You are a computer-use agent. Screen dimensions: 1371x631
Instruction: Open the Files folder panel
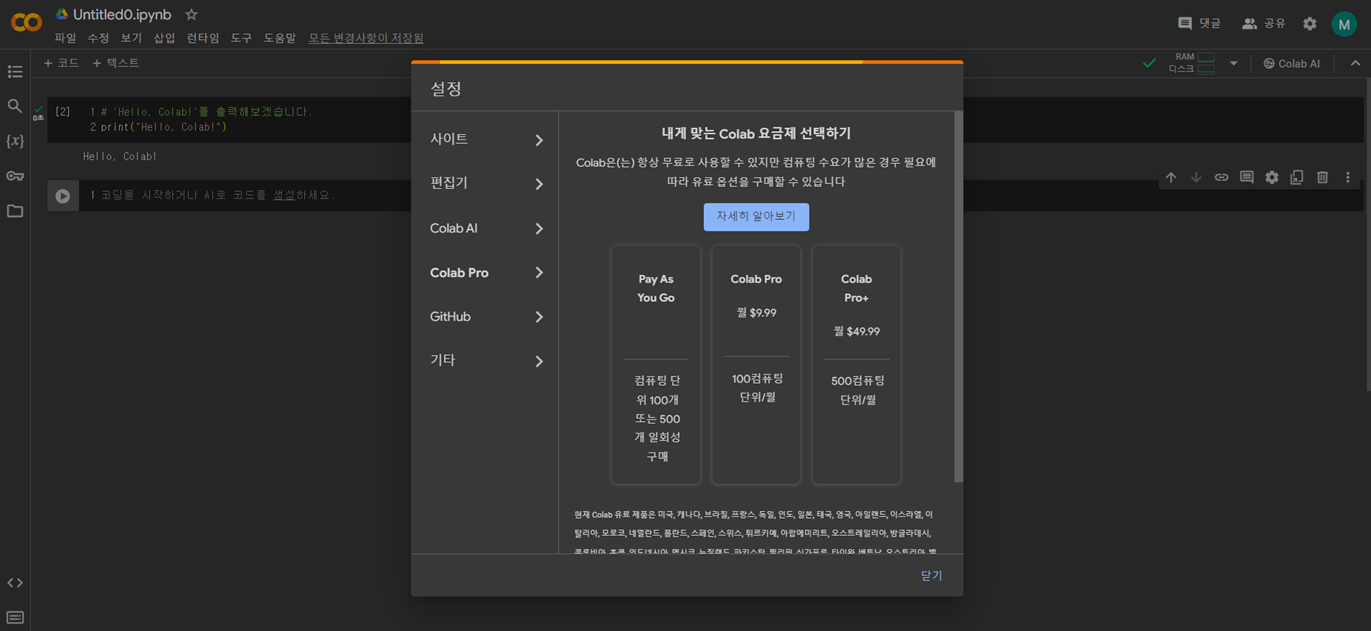(15, 212)
